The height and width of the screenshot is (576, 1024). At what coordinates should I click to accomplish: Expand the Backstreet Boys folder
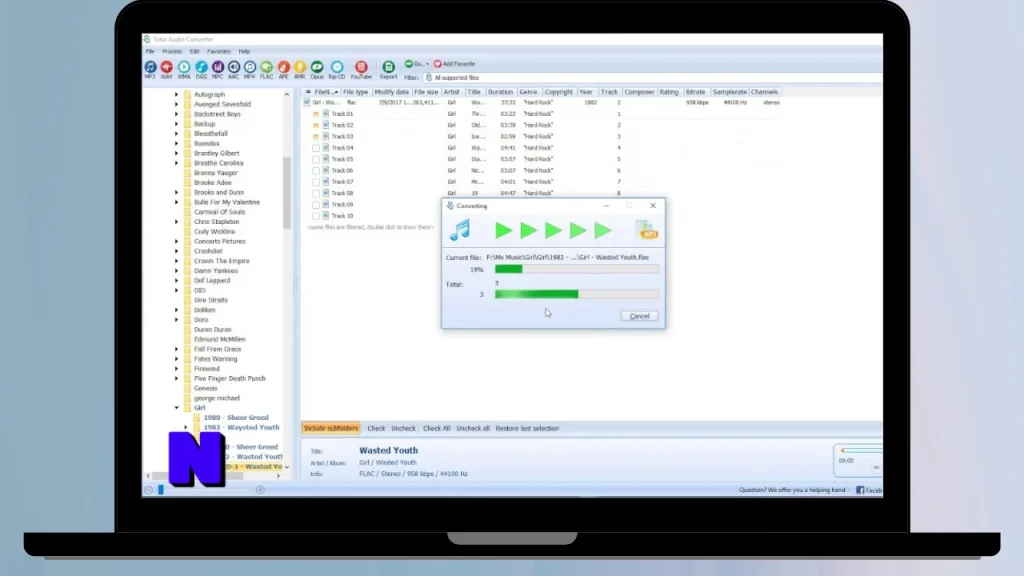pos(176,114)
